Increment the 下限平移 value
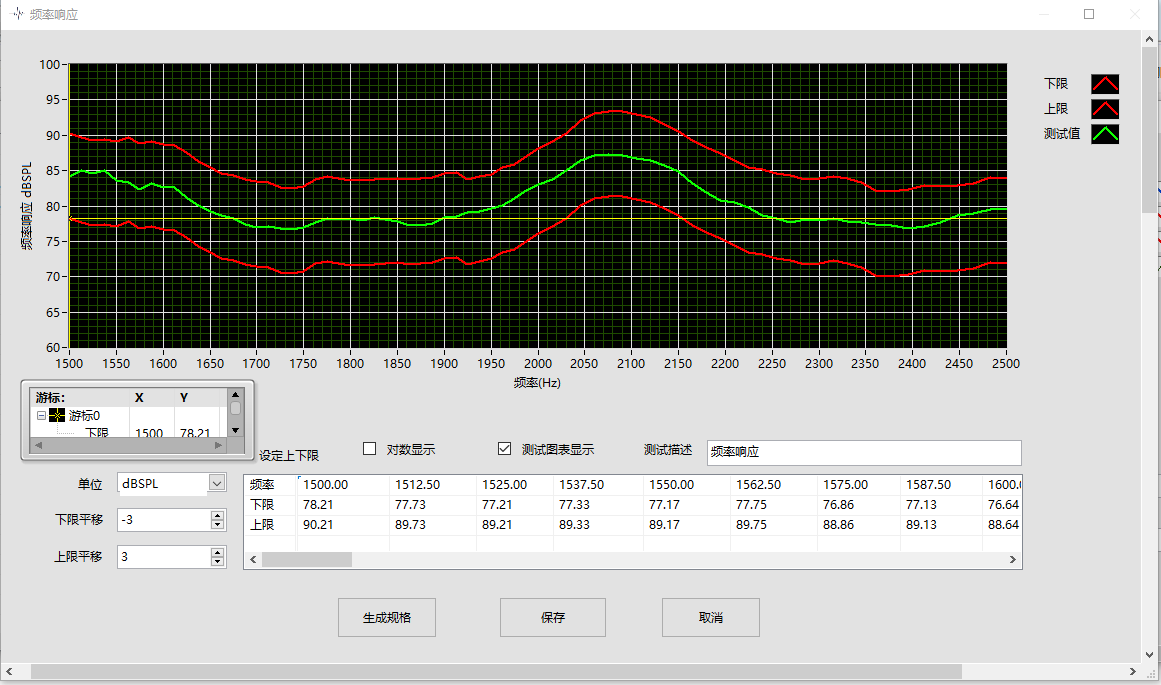1161x685 pixels. [217, 515]
